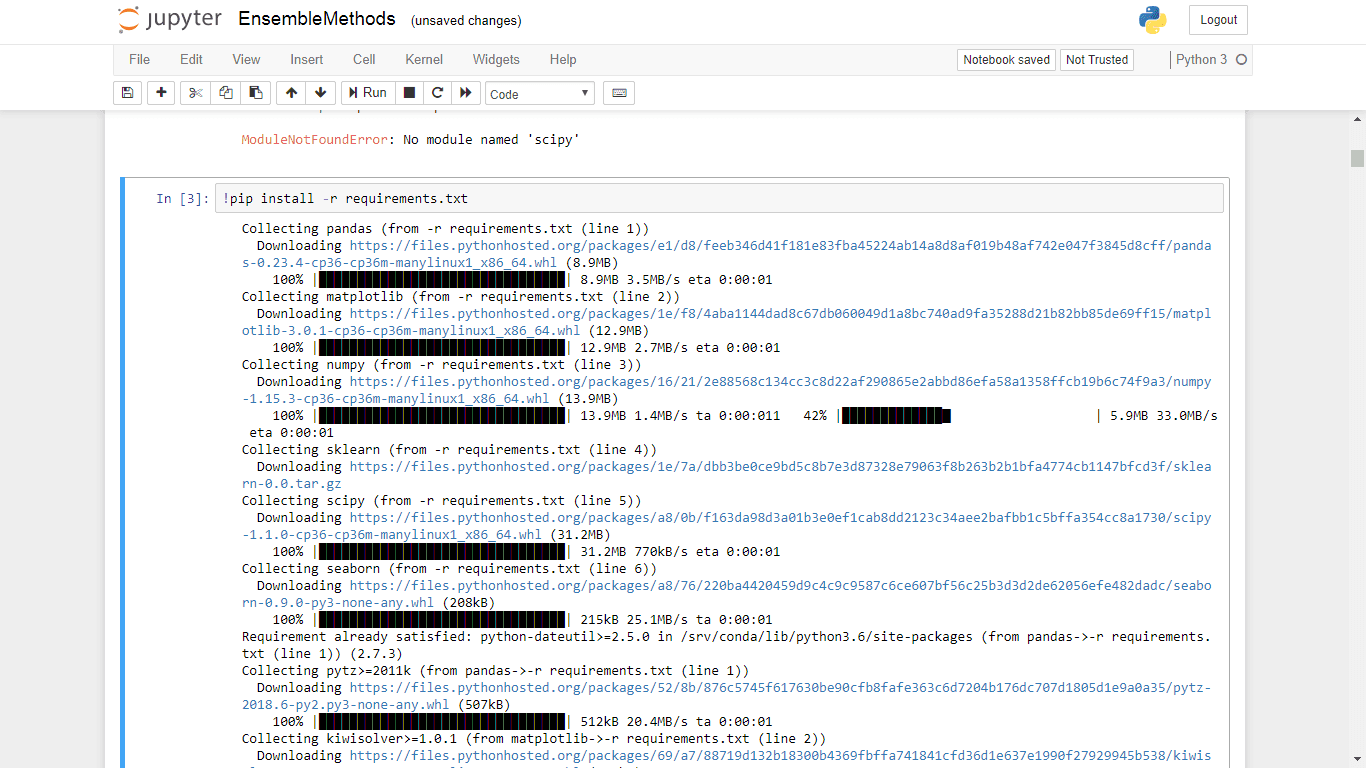Save the notebook using the save icon

[127, 92]
